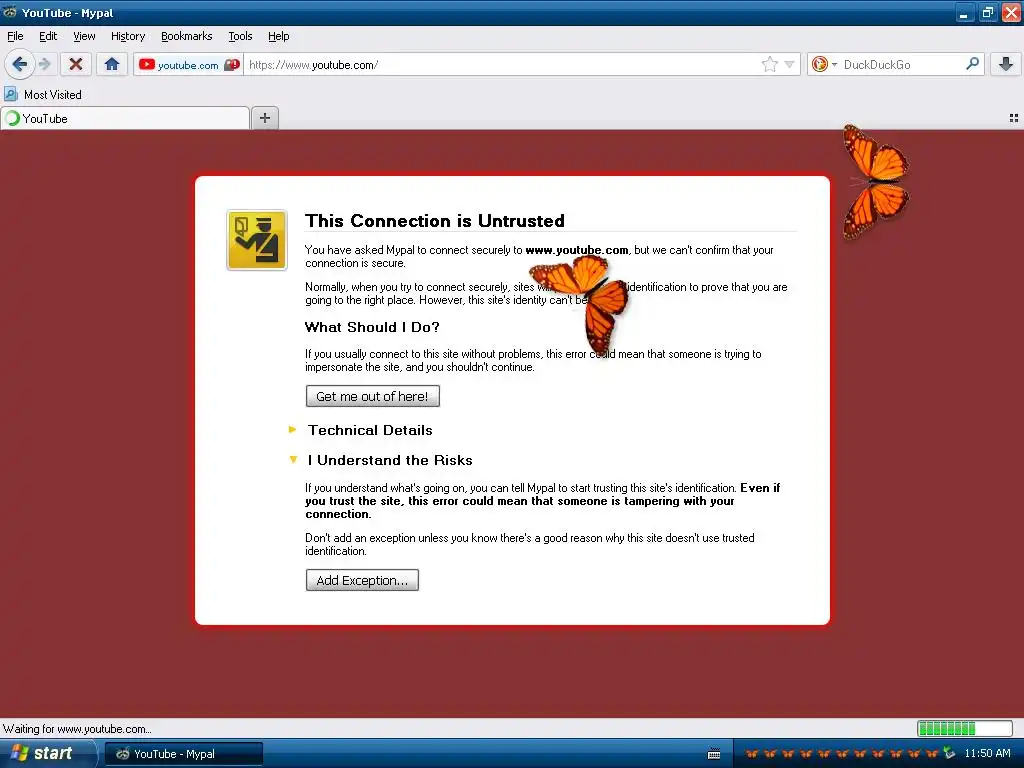Open the View menu

click(84, 36)
